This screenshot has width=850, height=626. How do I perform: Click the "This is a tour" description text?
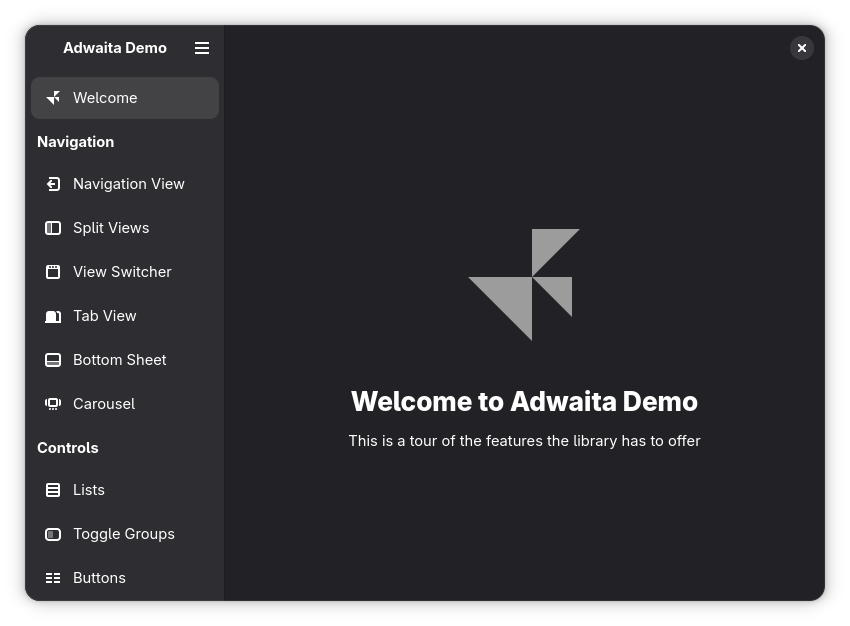click(524, 441)
